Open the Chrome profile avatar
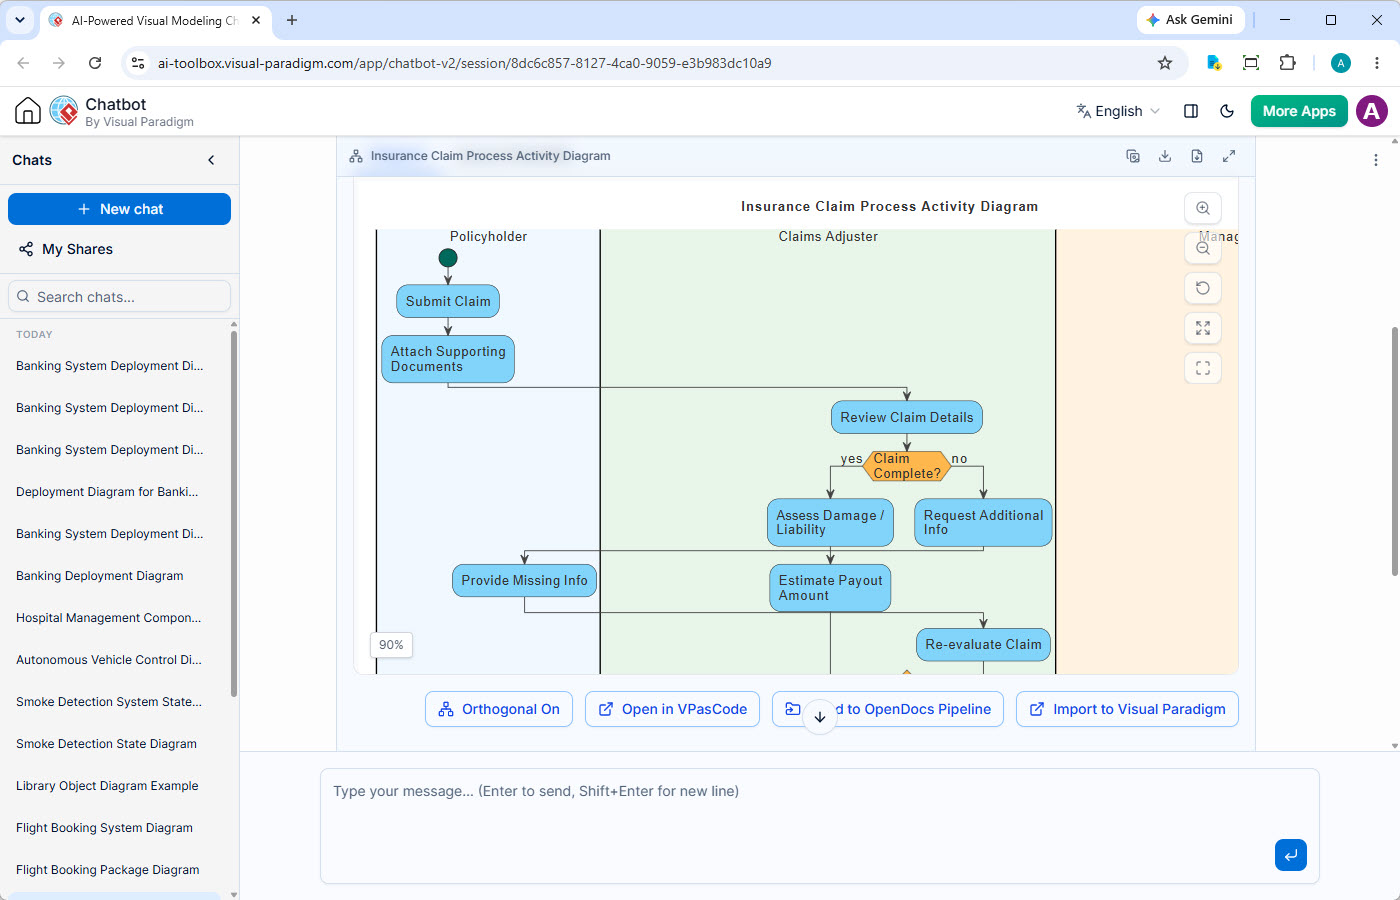 pos(1341,63)
